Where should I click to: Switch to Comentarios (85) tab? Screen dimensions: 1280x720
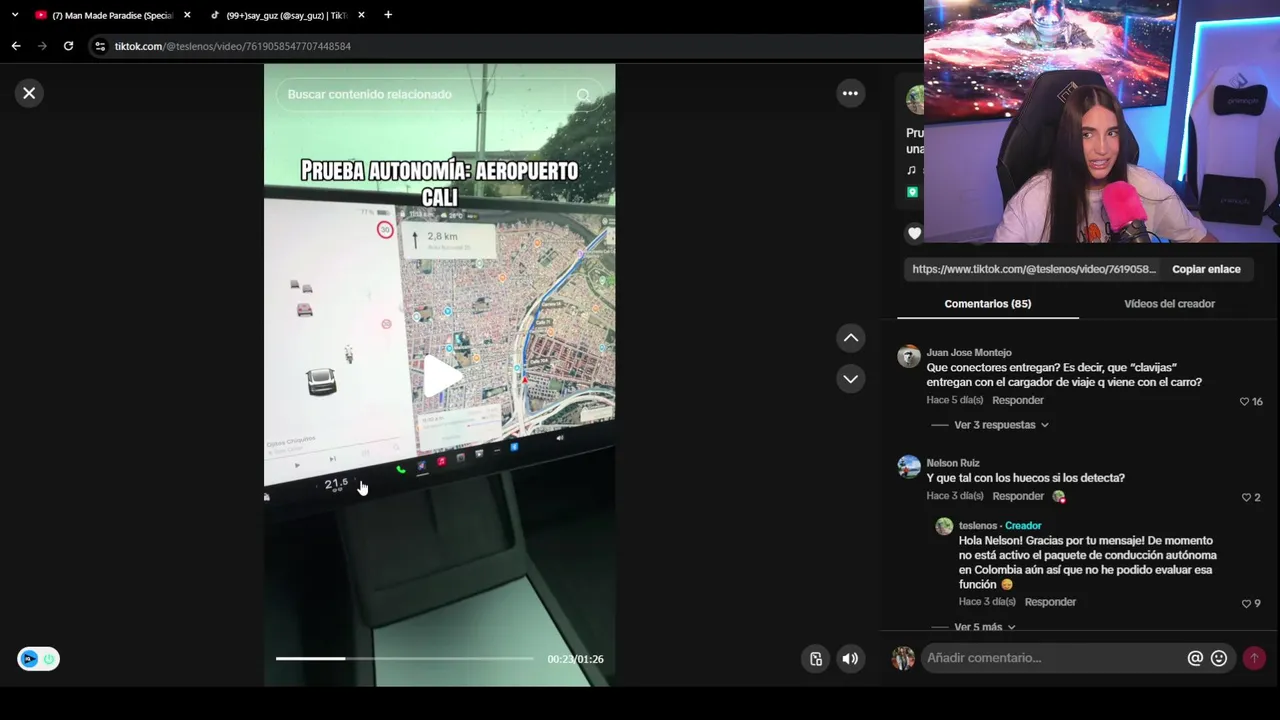pyautogui.click(x=988, y=304)
